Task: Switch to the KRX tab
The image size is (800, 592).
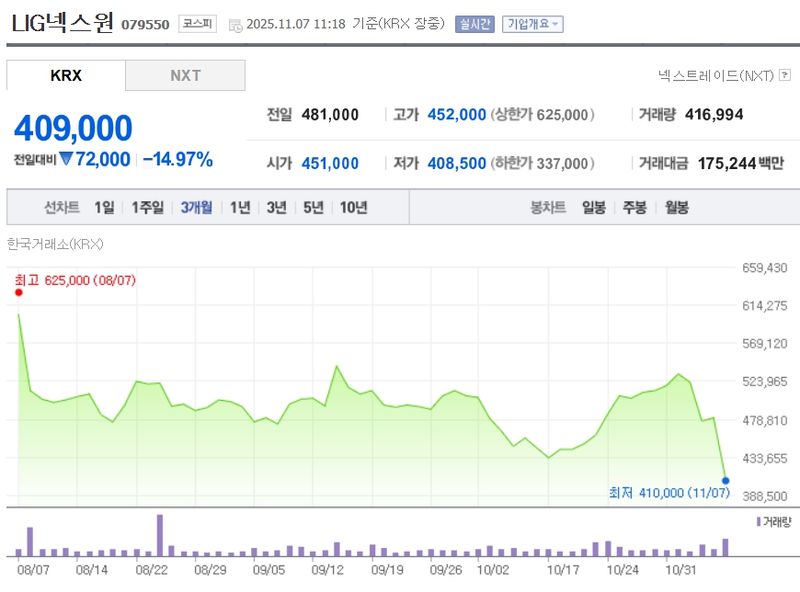Action: click(x=66, y=75)
